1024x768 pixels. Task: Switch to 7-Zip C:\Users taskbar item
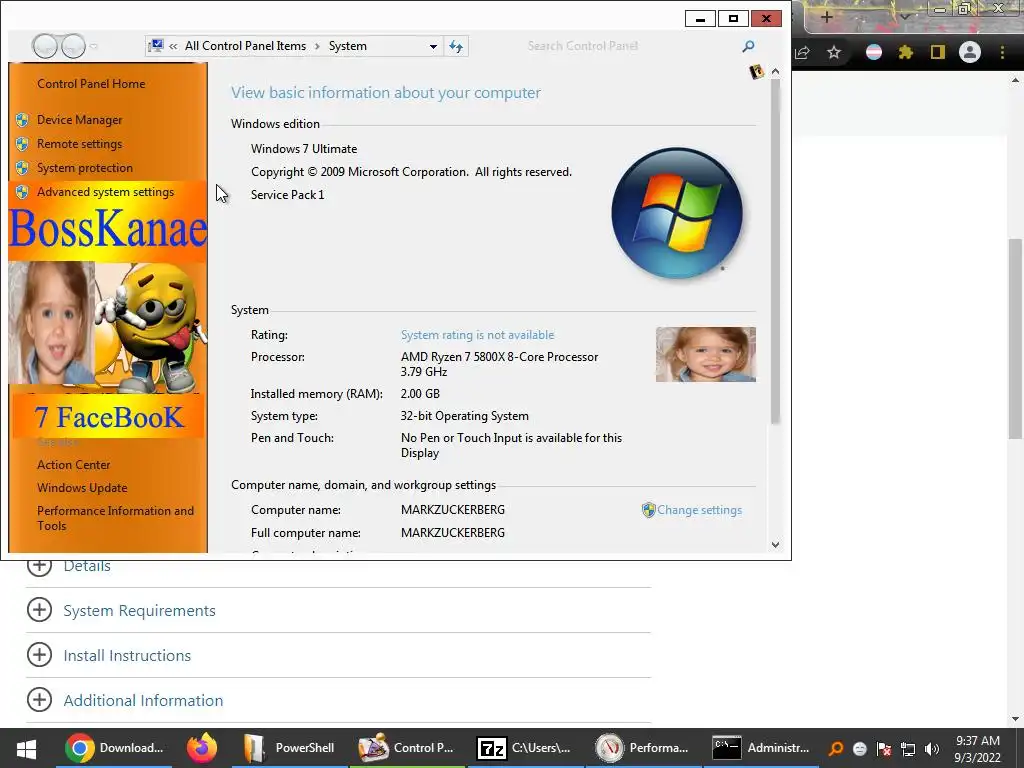(526, 748)
